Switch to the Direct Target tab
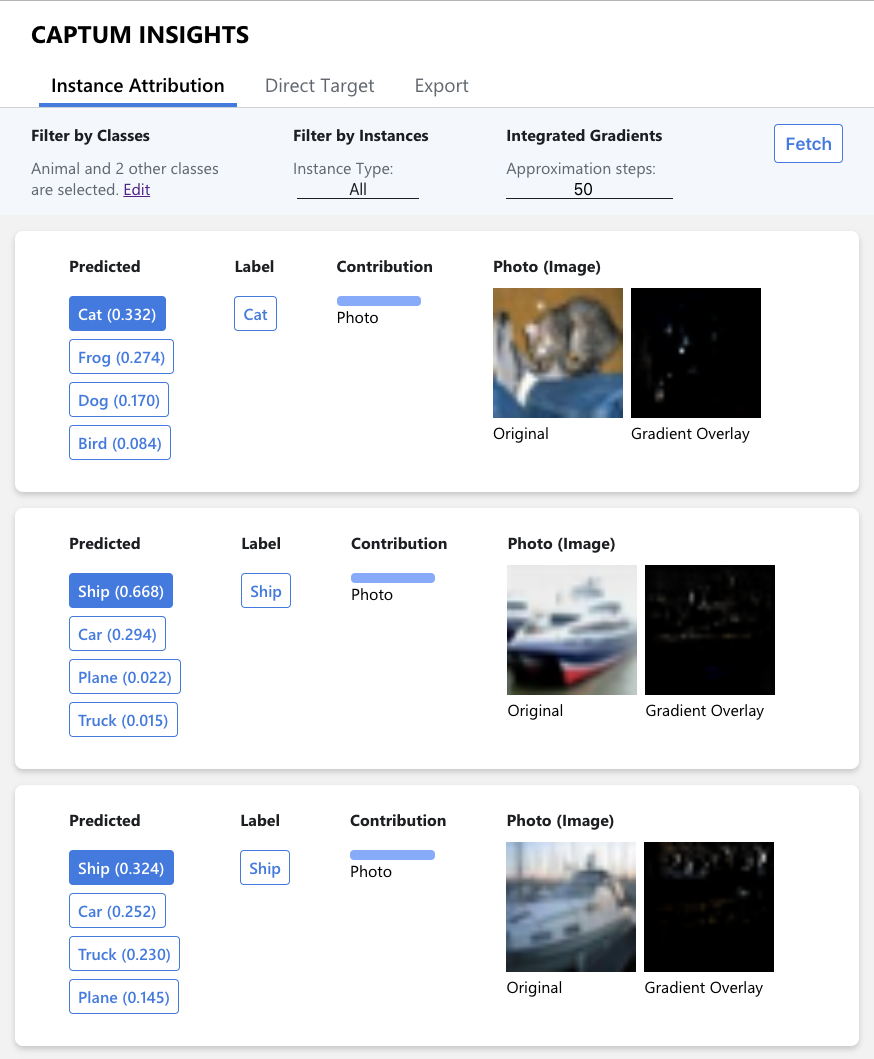Image resolution: width=874 pixels, height=1059 pixels. click(319, 86)
